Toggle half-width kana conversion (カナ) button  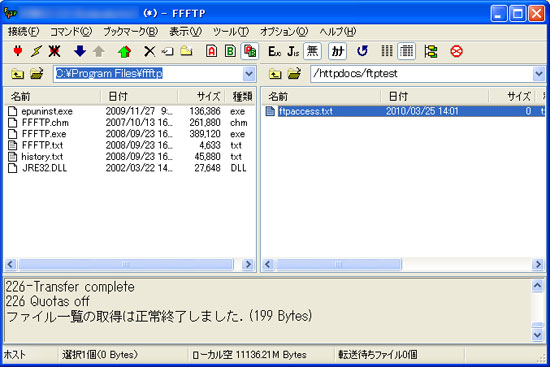[x=337, y=51]
